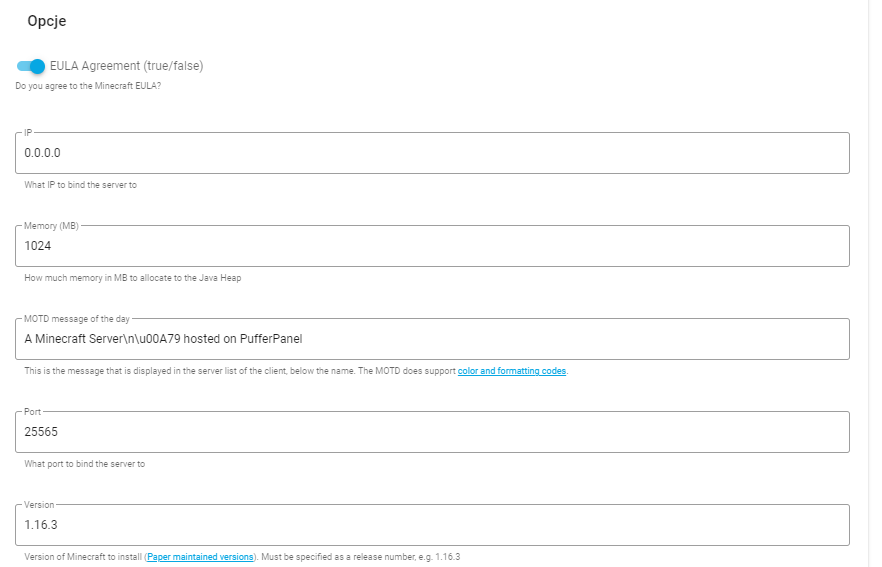Click the IP field containing 0.0.0.0
Image resolution: width=882 pixels, height=567 pixels.
coord(432,154)
